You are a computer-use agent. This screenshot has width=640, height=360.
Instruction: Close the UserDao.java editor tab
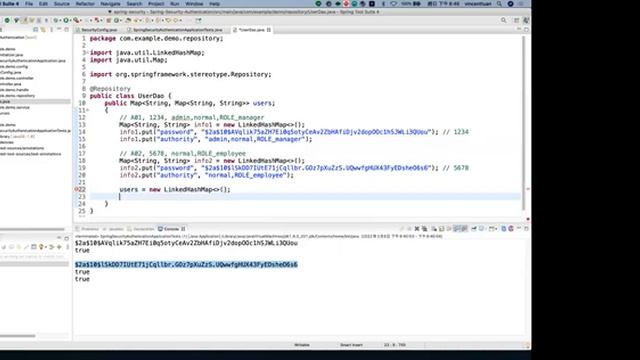(x=269, y=30)
